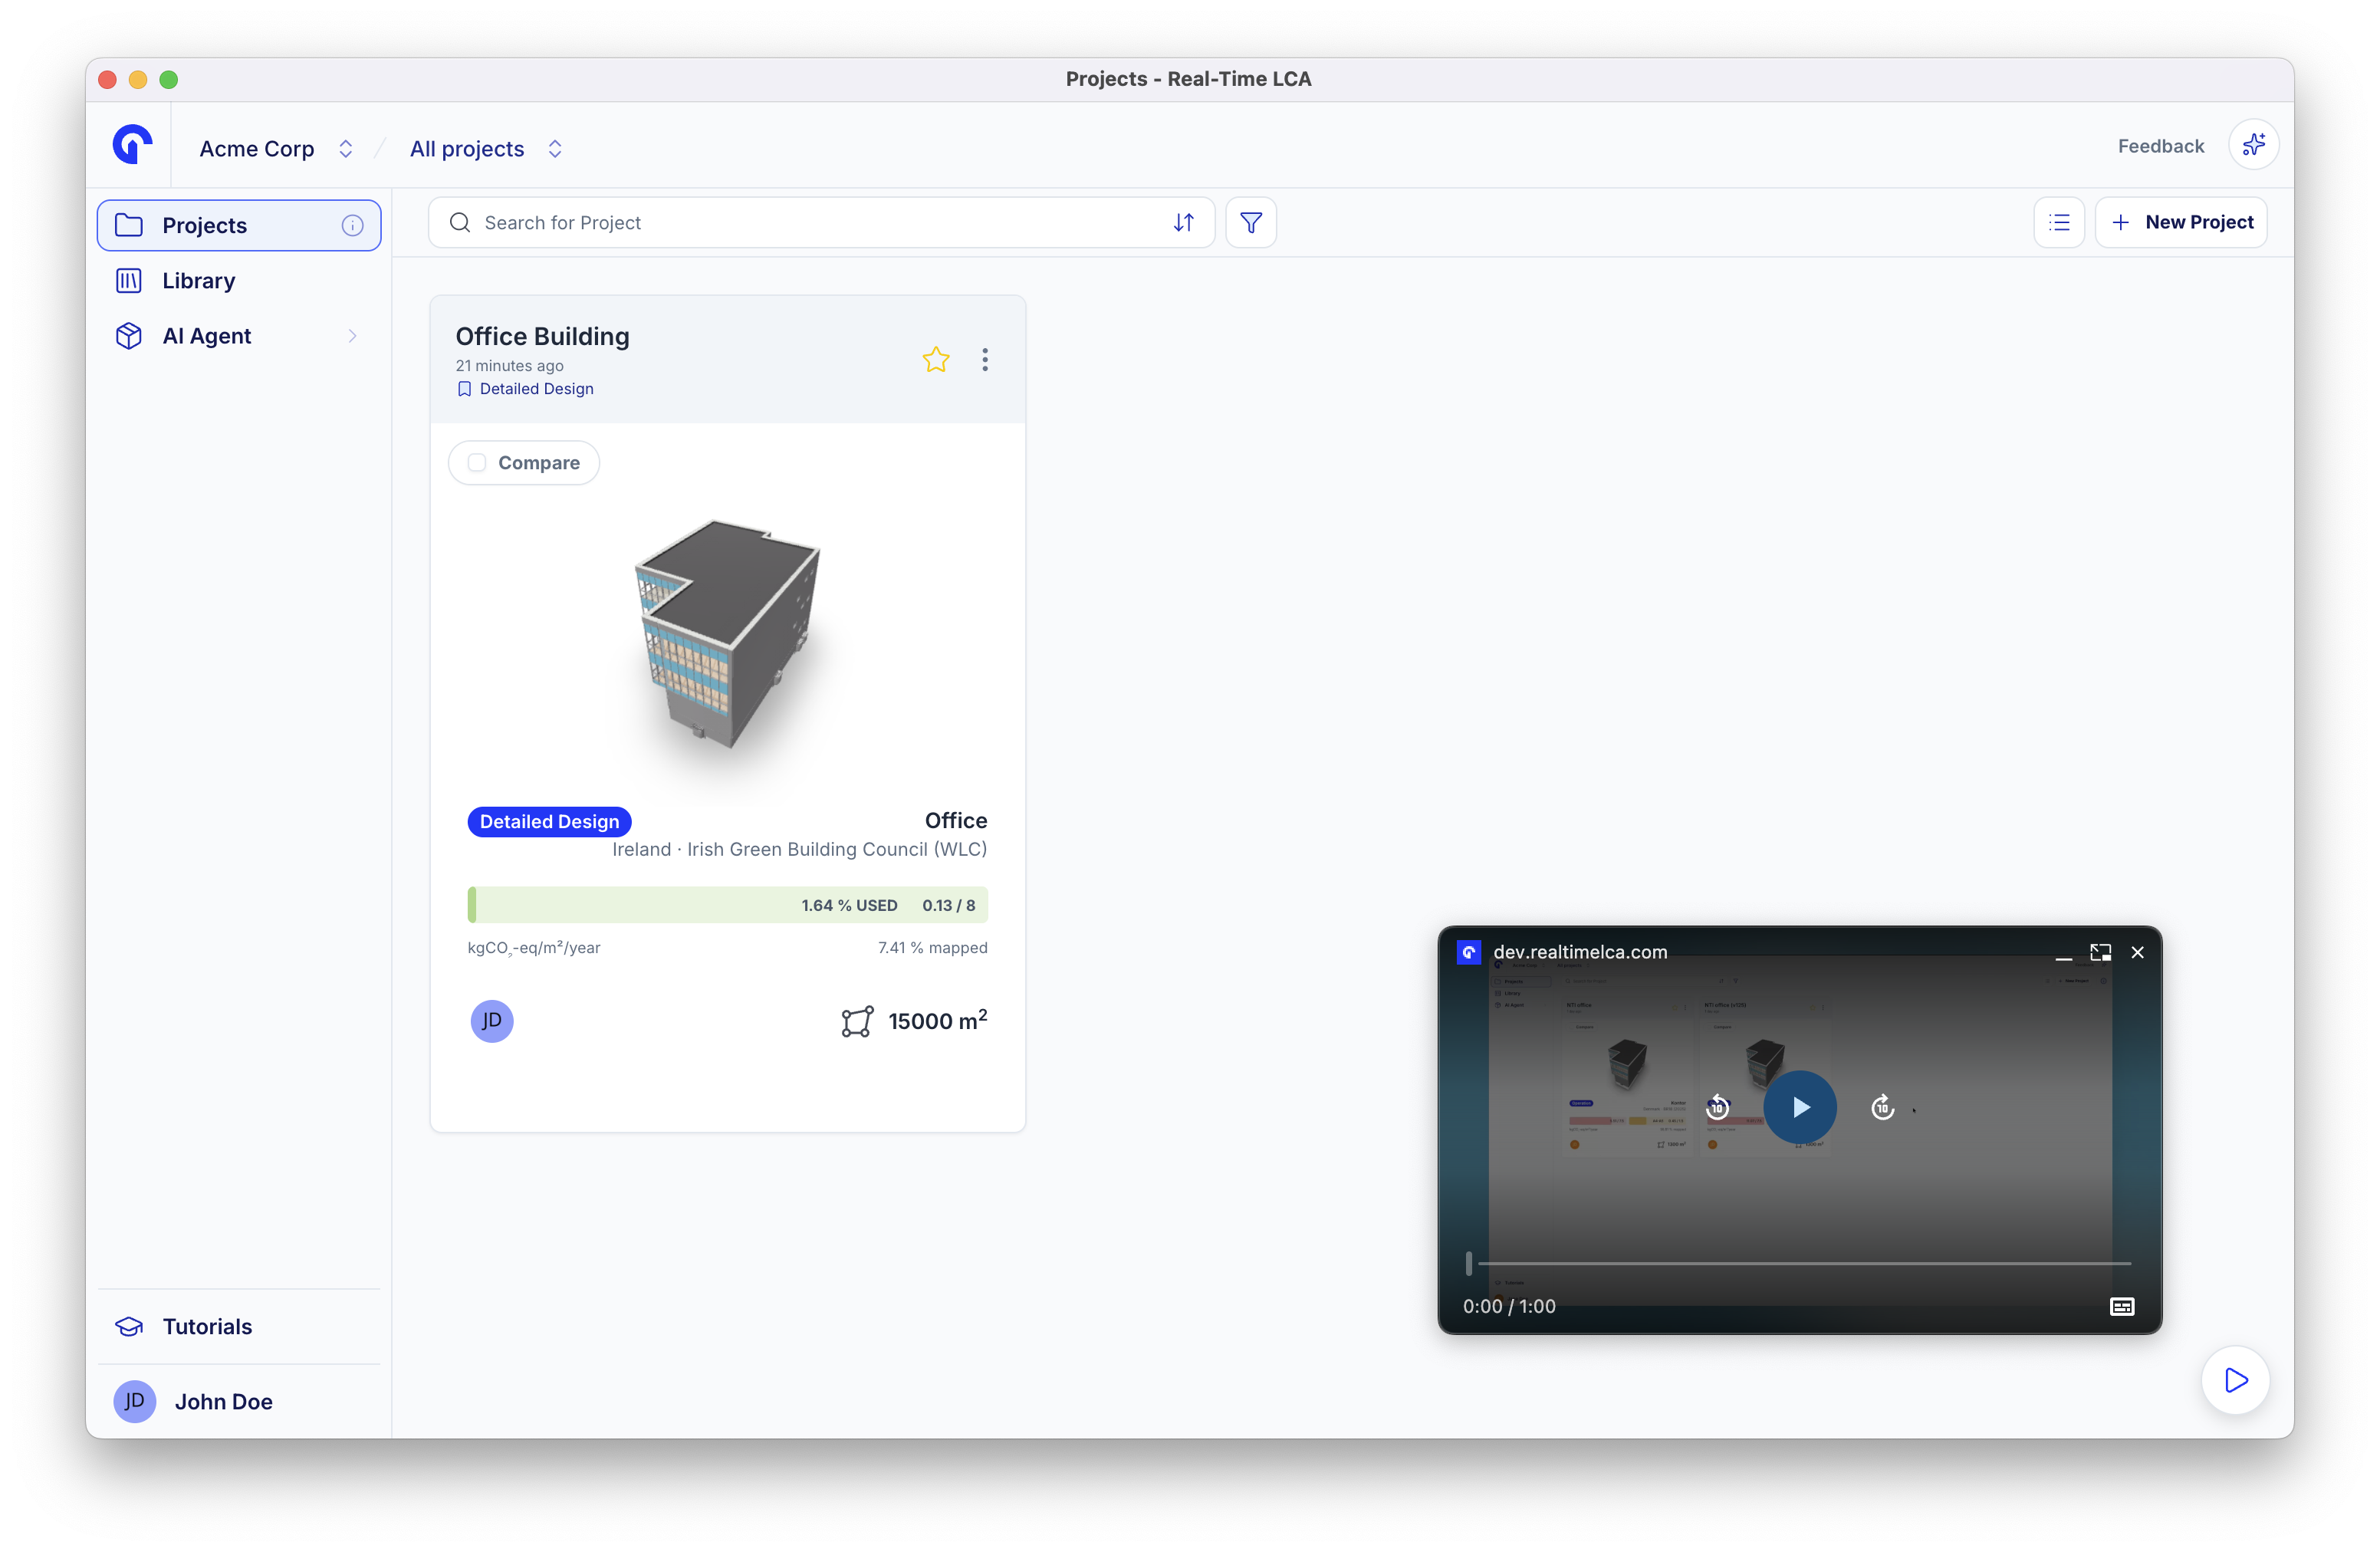Click the 7.41 % mapped text
2380x1552 pixels.
(932, 947)
